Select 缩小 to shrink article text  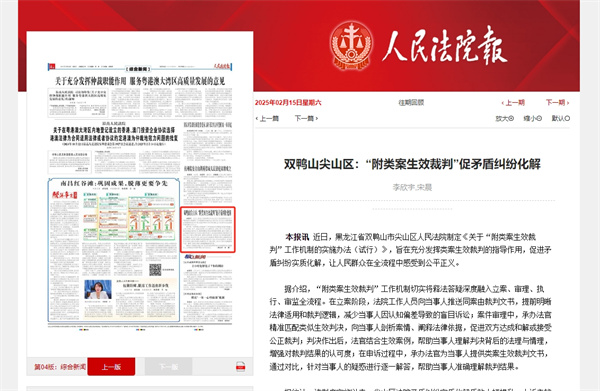coord(533,119)
